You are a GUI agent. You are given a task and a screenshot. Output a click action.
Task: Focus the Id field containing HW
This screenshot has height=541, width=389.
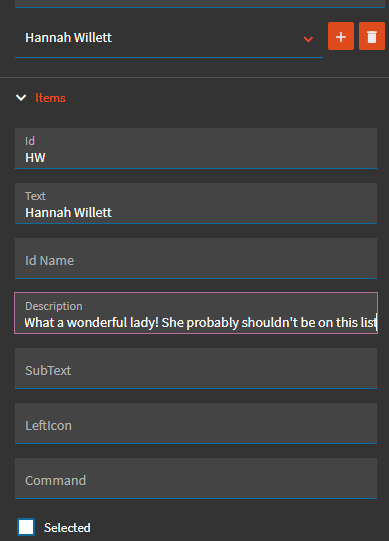pos(196,148)
